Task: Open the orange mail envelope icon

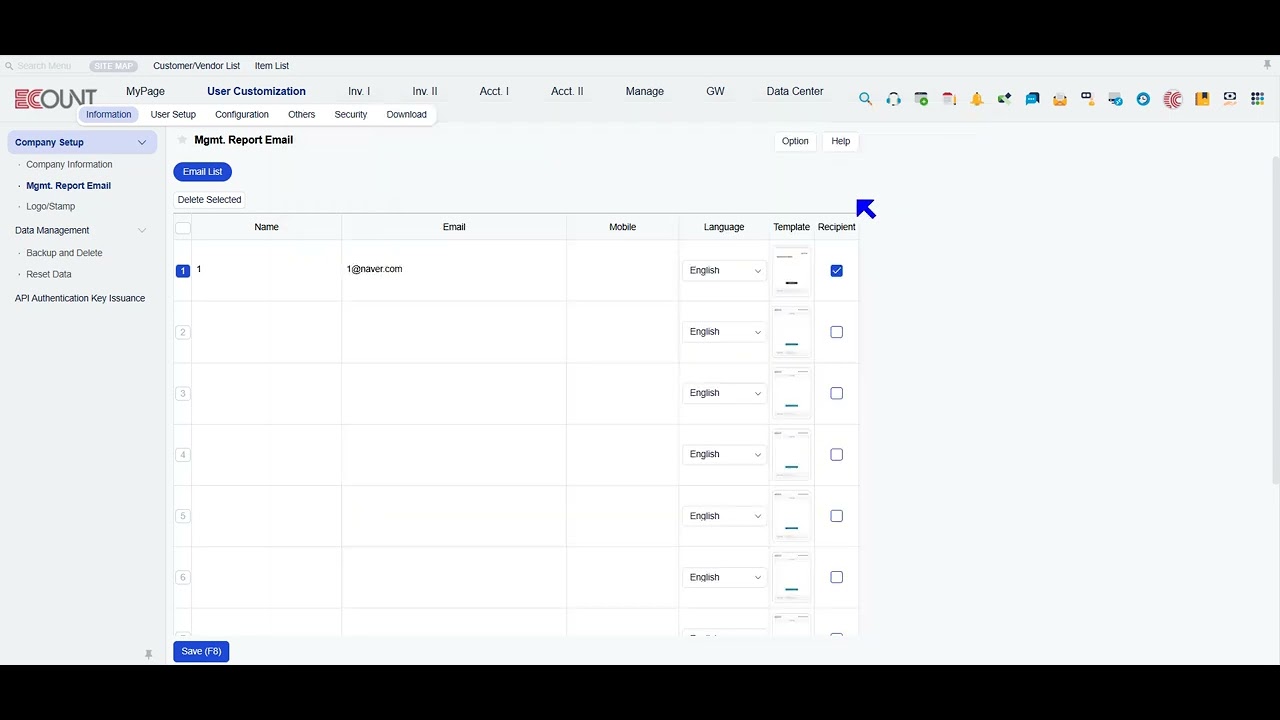Action: (x=1060, y=99)
